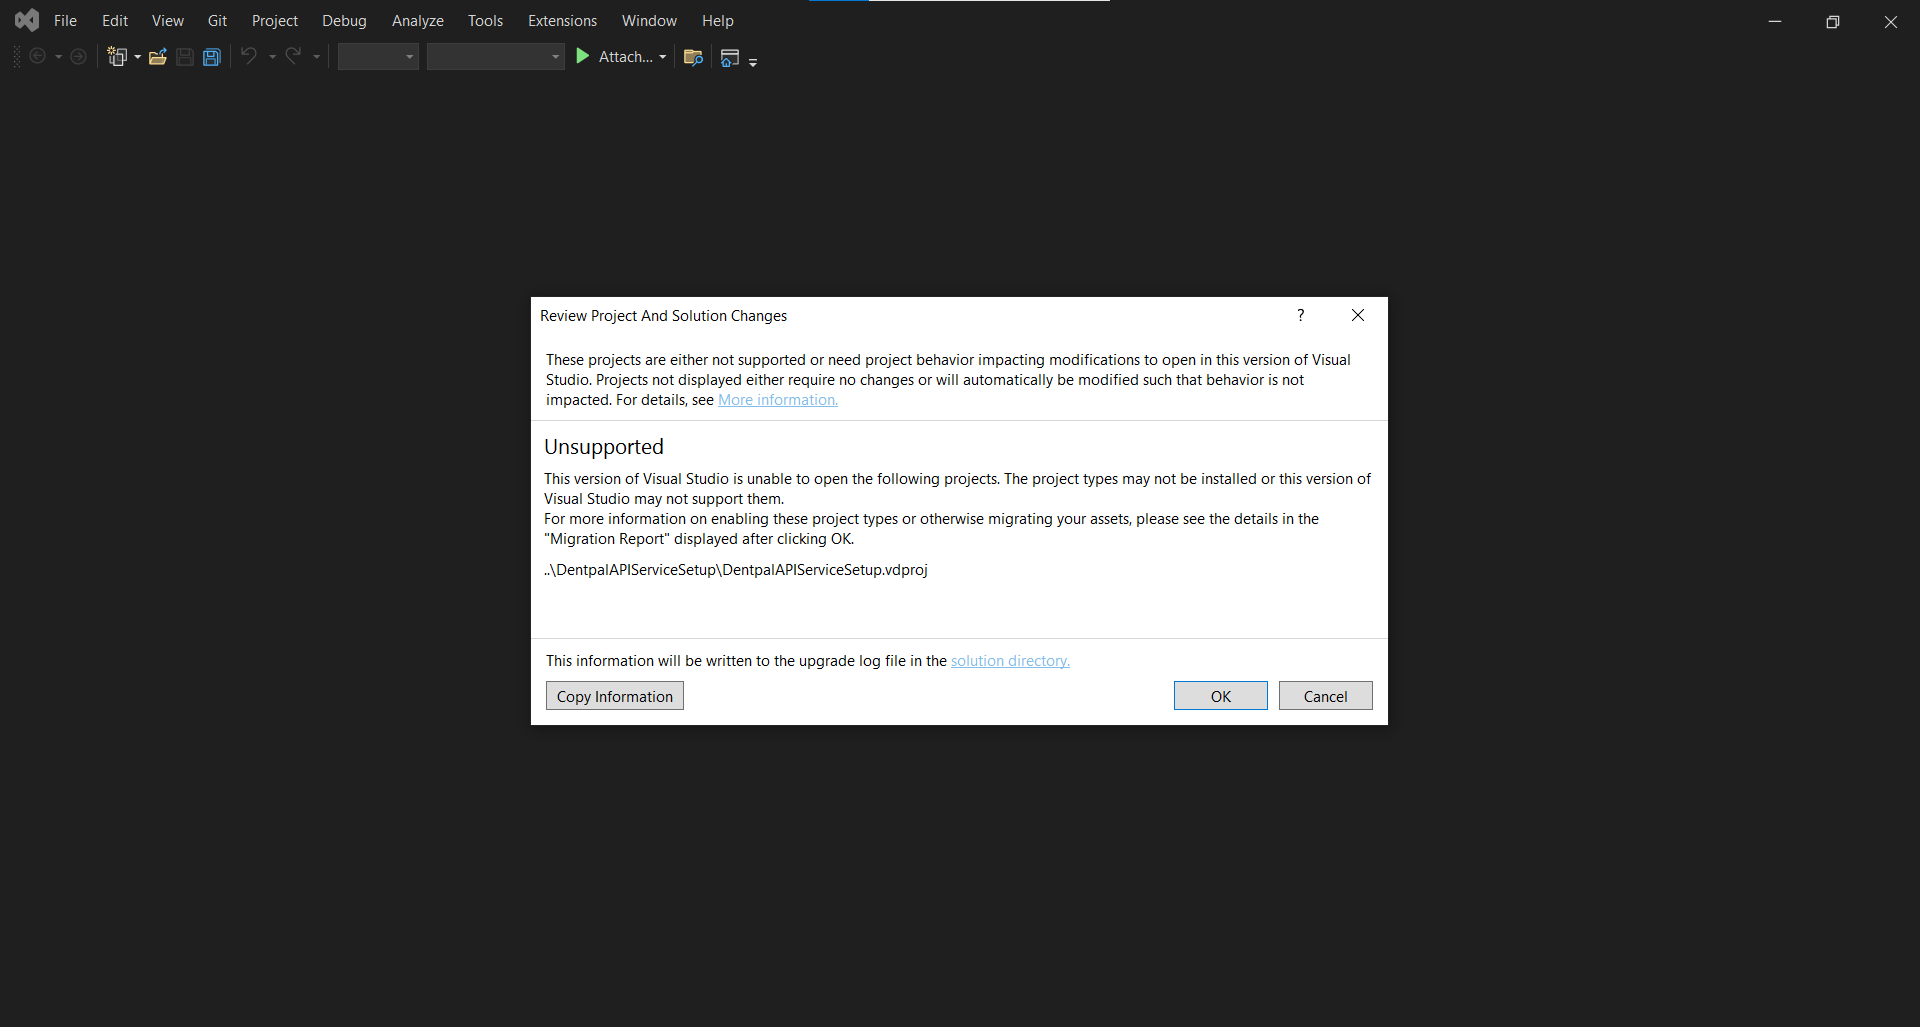Click the Copy Information button
The width and height of the screenshot is (1920, 1027).
pyautogui.click(x=614, y=696)
